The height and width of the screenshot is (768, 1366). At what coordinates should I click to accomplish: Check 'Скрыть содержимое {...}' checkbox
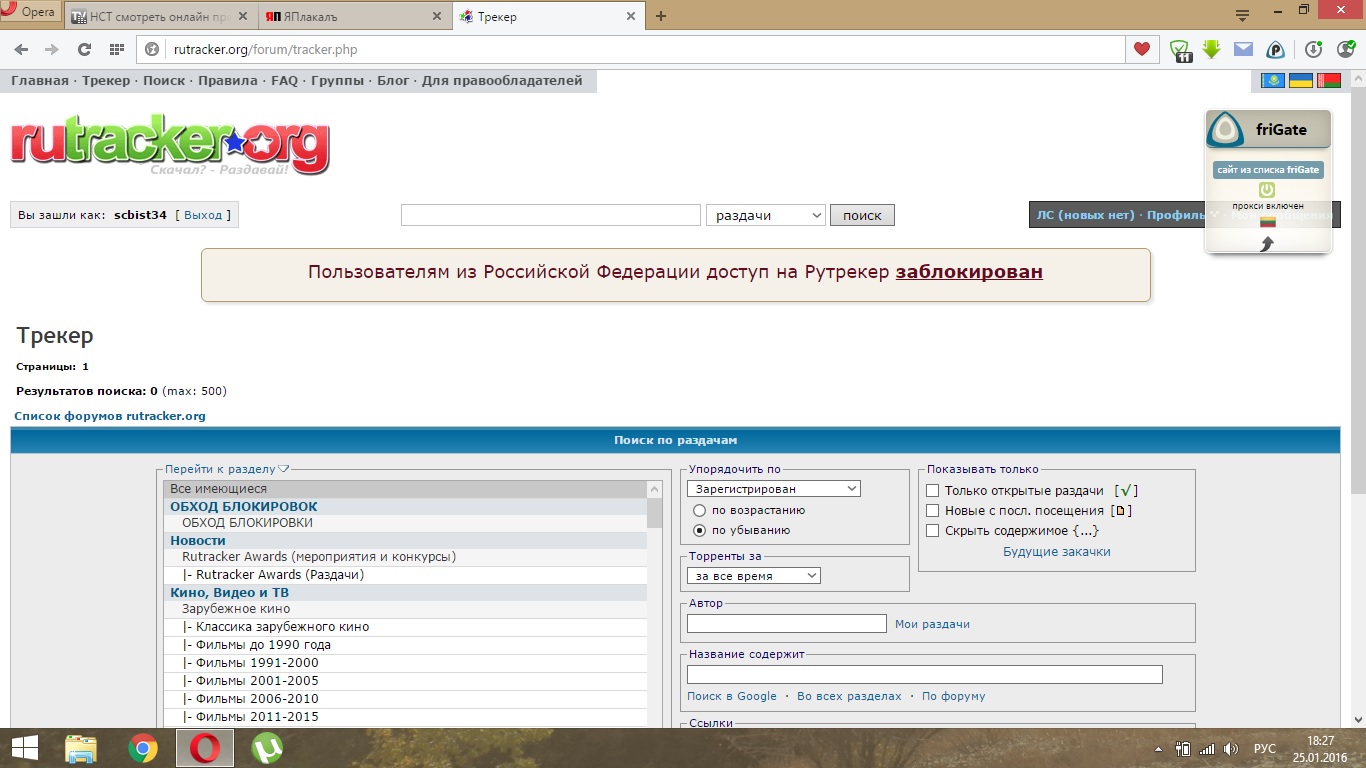pos(933,530)
